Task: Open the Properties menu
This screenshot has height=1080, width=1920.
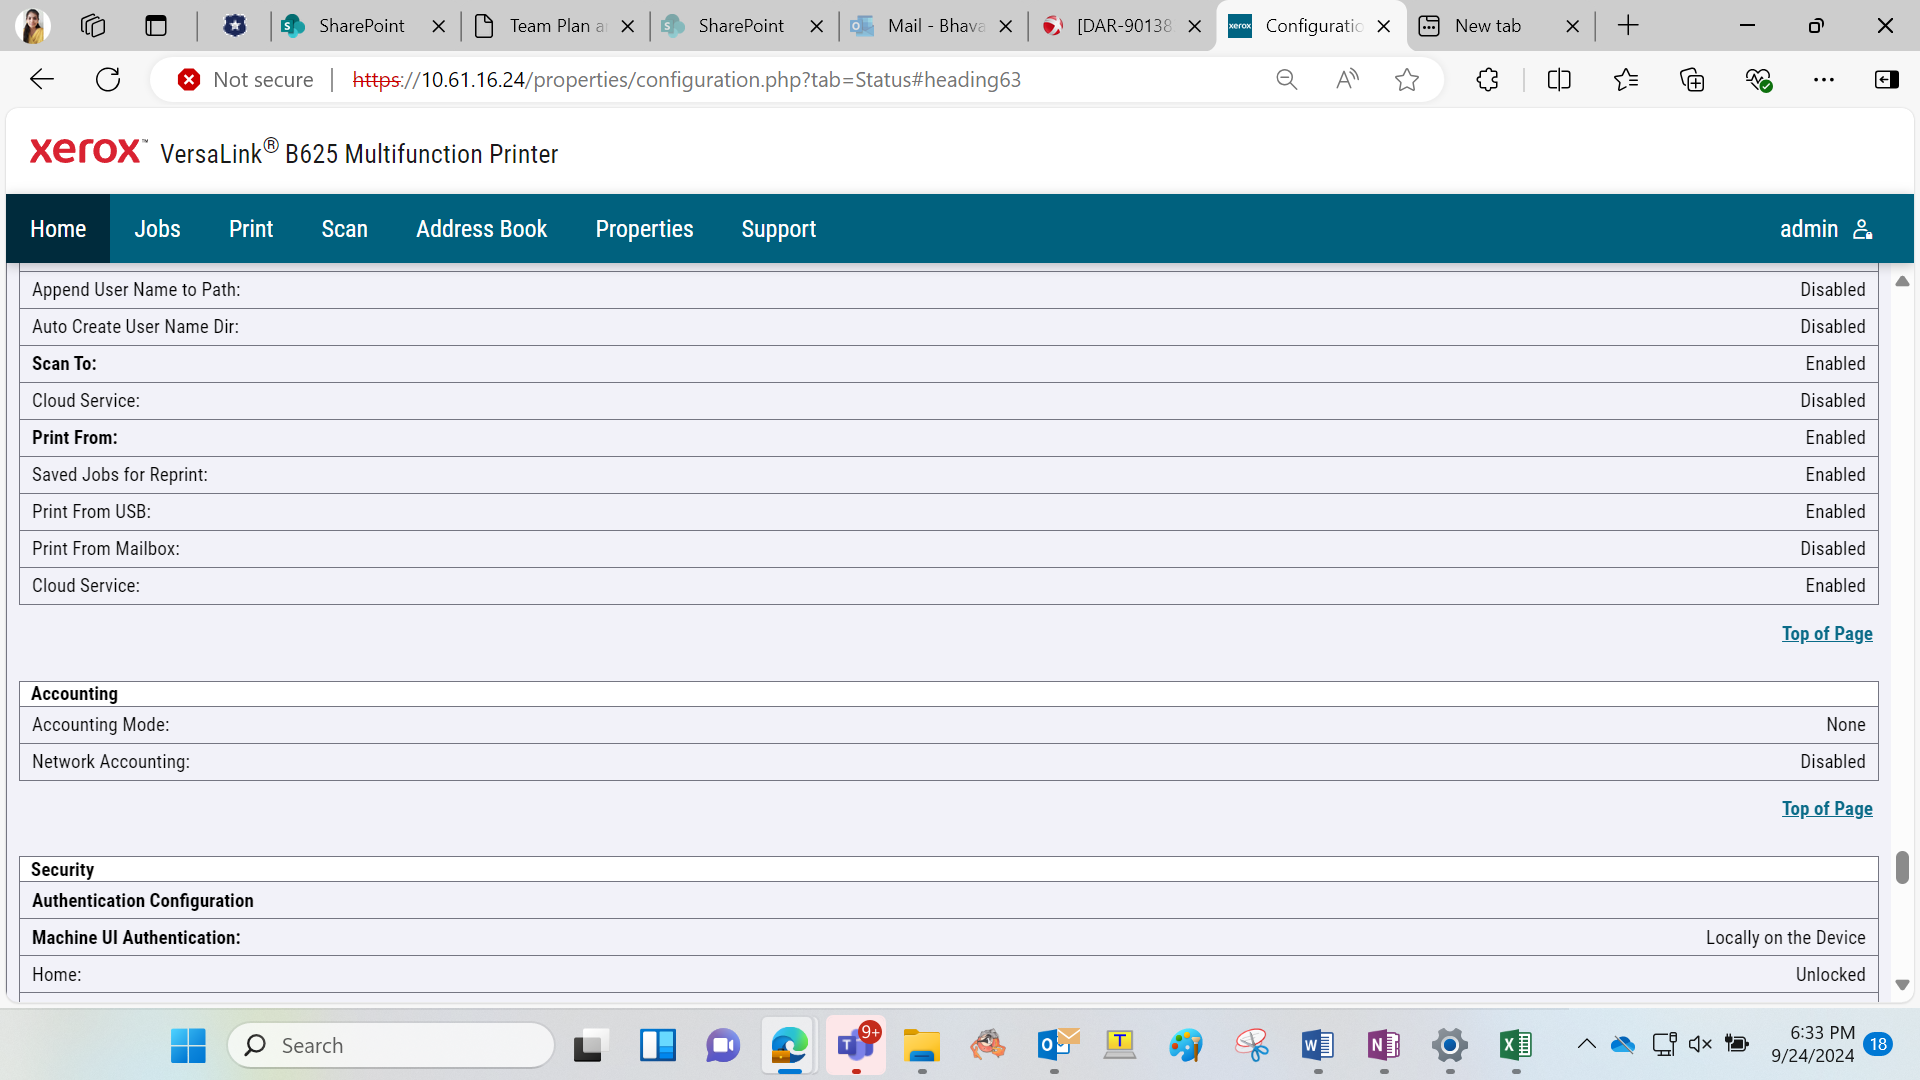Action: [644, 229]
